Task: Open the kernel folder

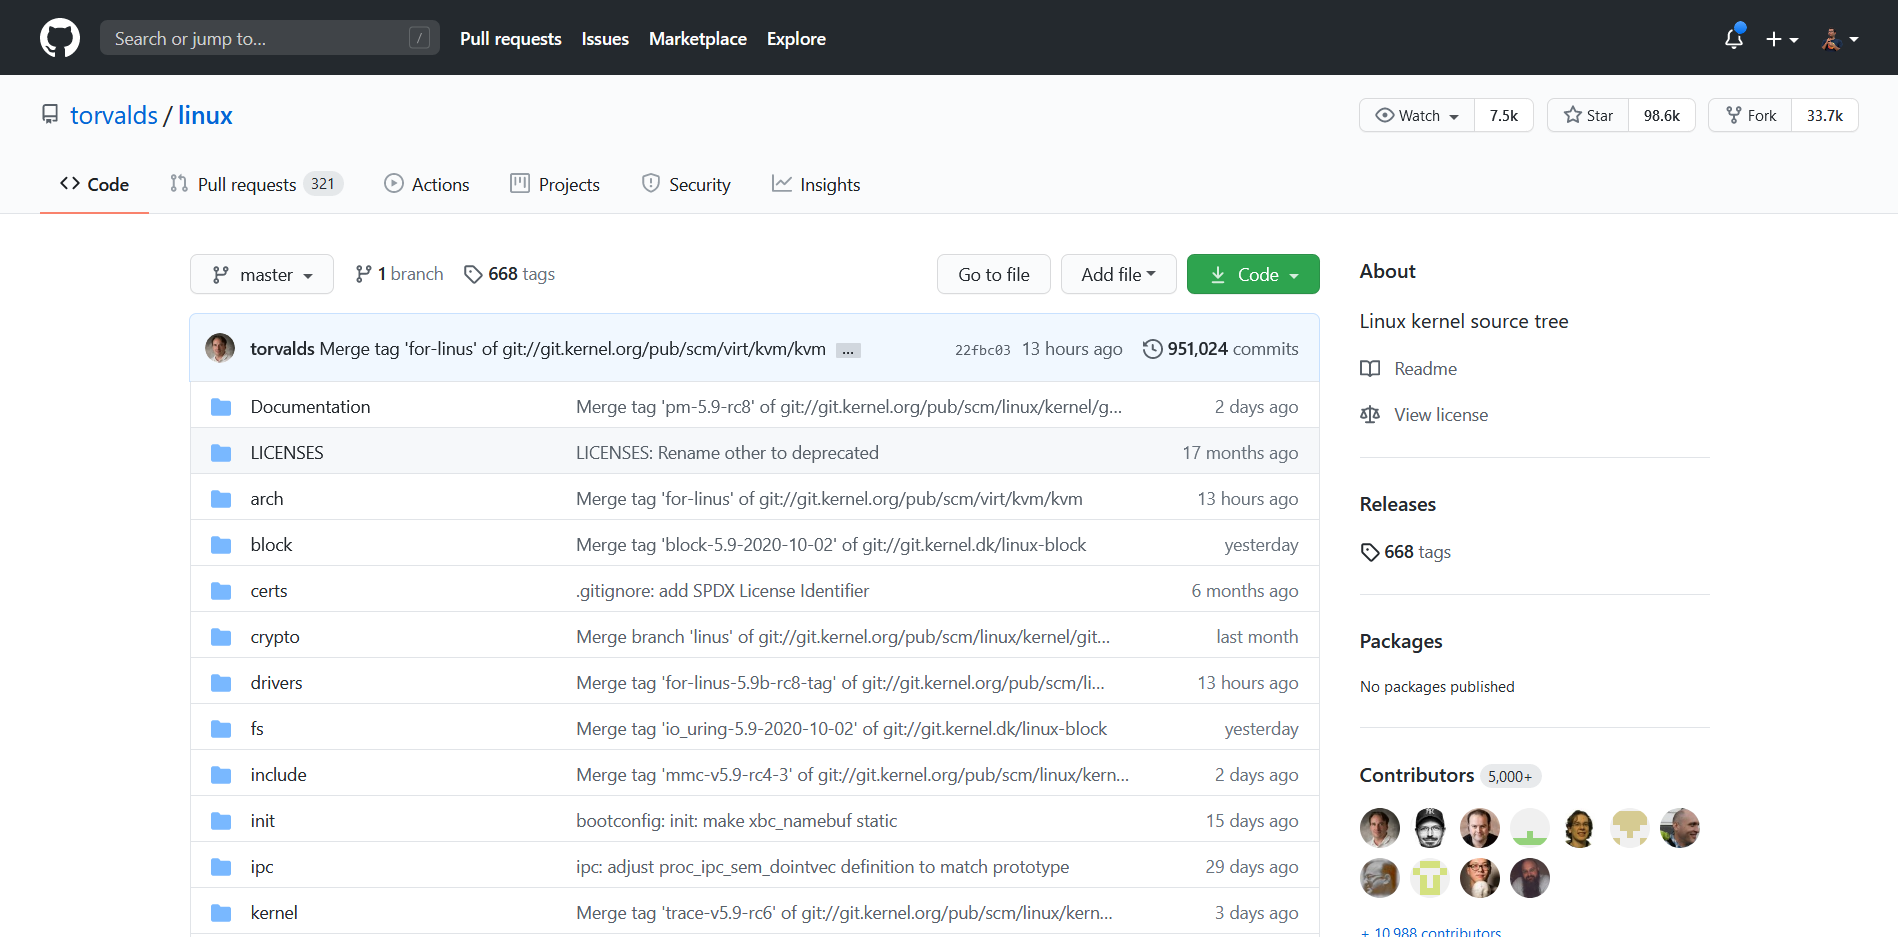Action: pyautogui.click(x=274, y=913)
